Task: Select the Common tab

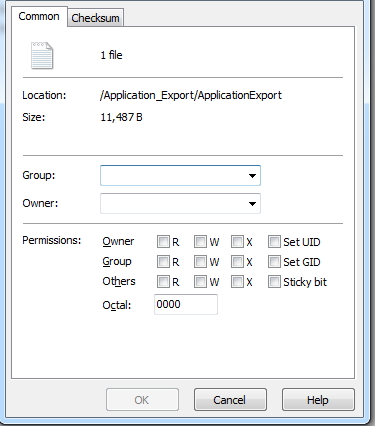Action: tap(39, 16)
